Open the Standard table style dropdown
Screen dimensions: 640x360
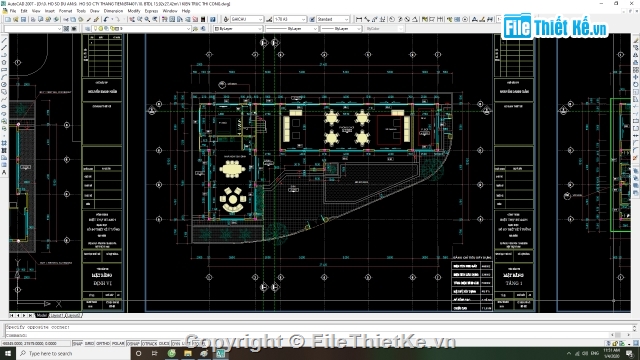[x=333, y=19]
